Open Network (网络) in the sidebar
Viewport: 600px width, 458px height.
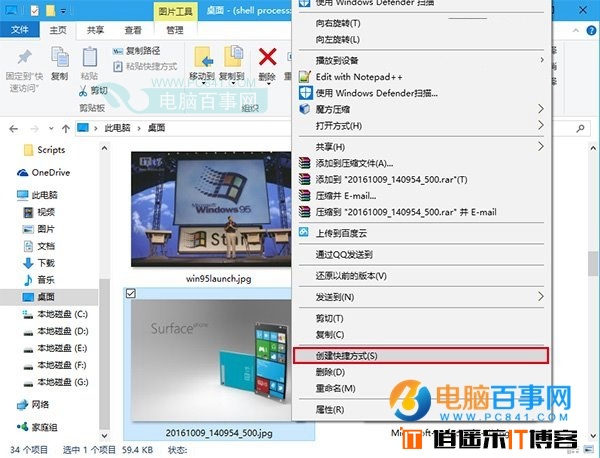point(33,404)
